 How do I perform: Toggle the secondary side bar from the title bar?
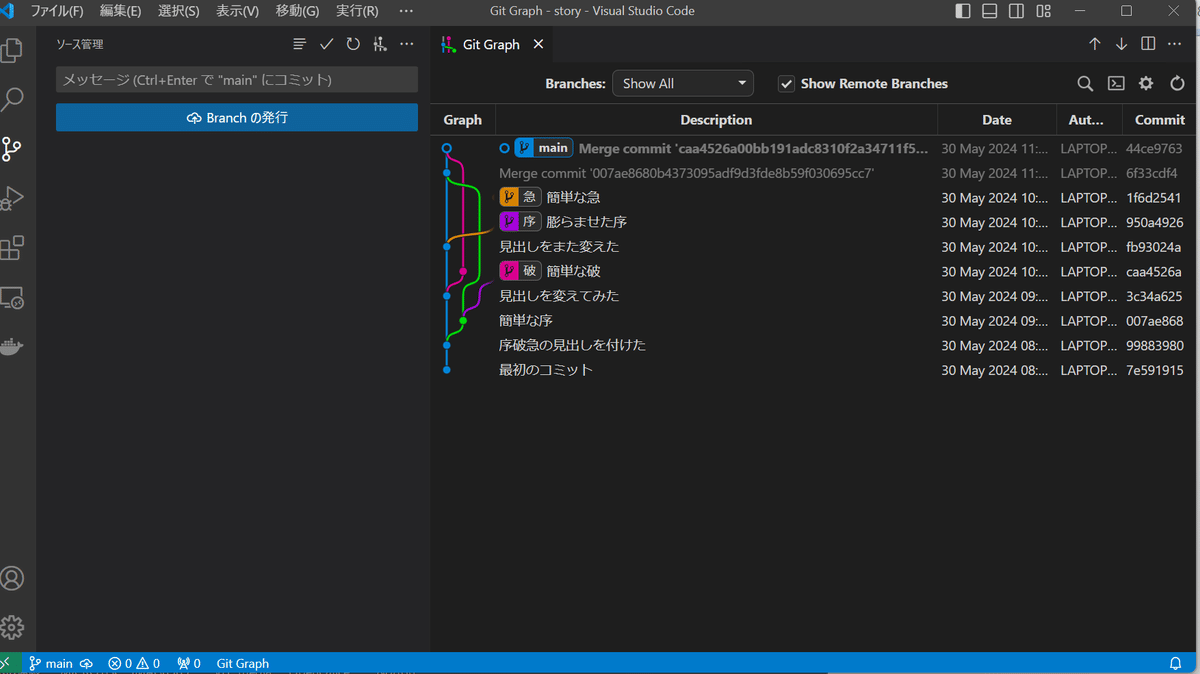click(x=1017, y=11)
